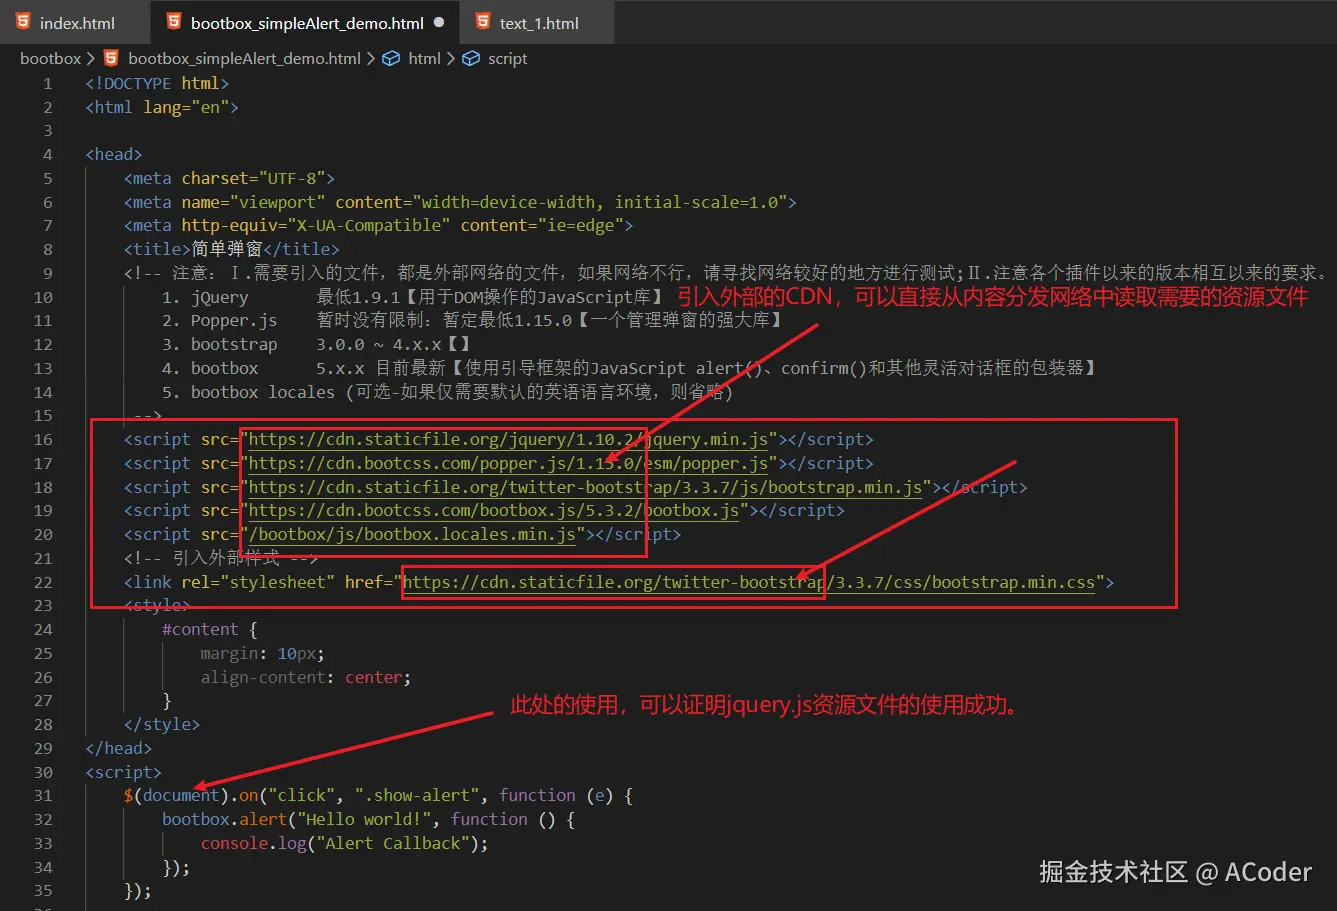The height and width of the screenshot is (911, 1337).
Task: Select the bootbox_simpleAlert_demo.html tab
Action: click(306, 22)
